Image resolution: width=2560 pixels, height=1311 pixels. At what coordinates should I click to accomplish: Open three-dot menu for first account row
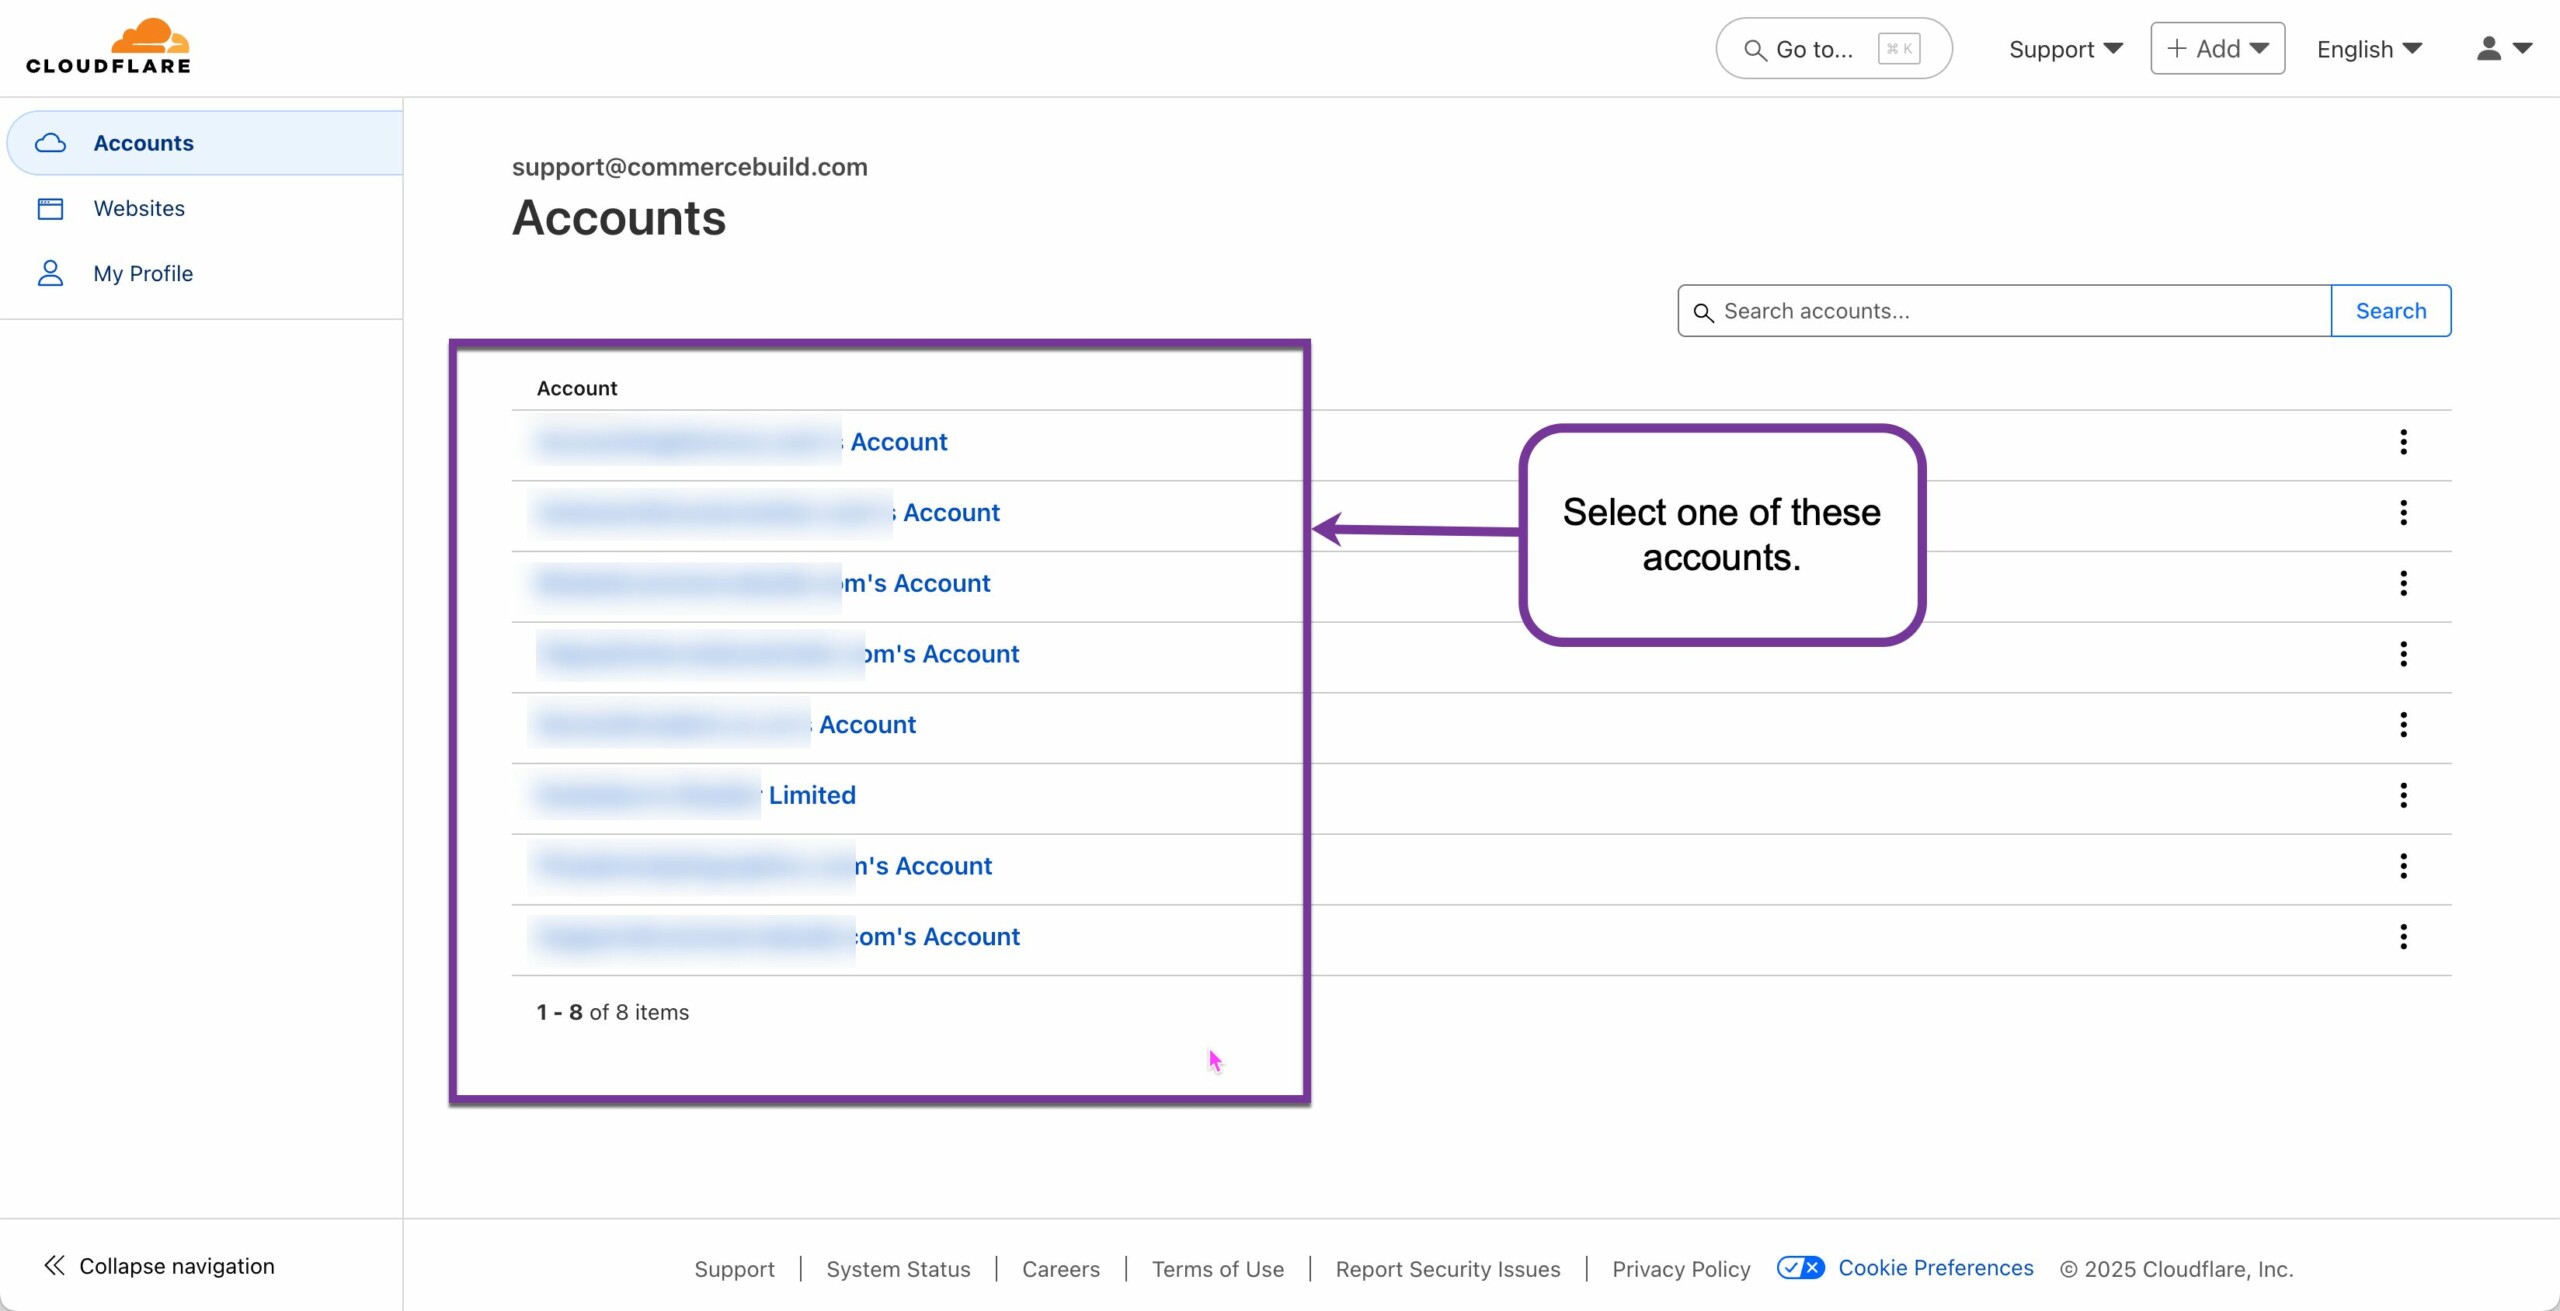click(x=2403, y=442)
